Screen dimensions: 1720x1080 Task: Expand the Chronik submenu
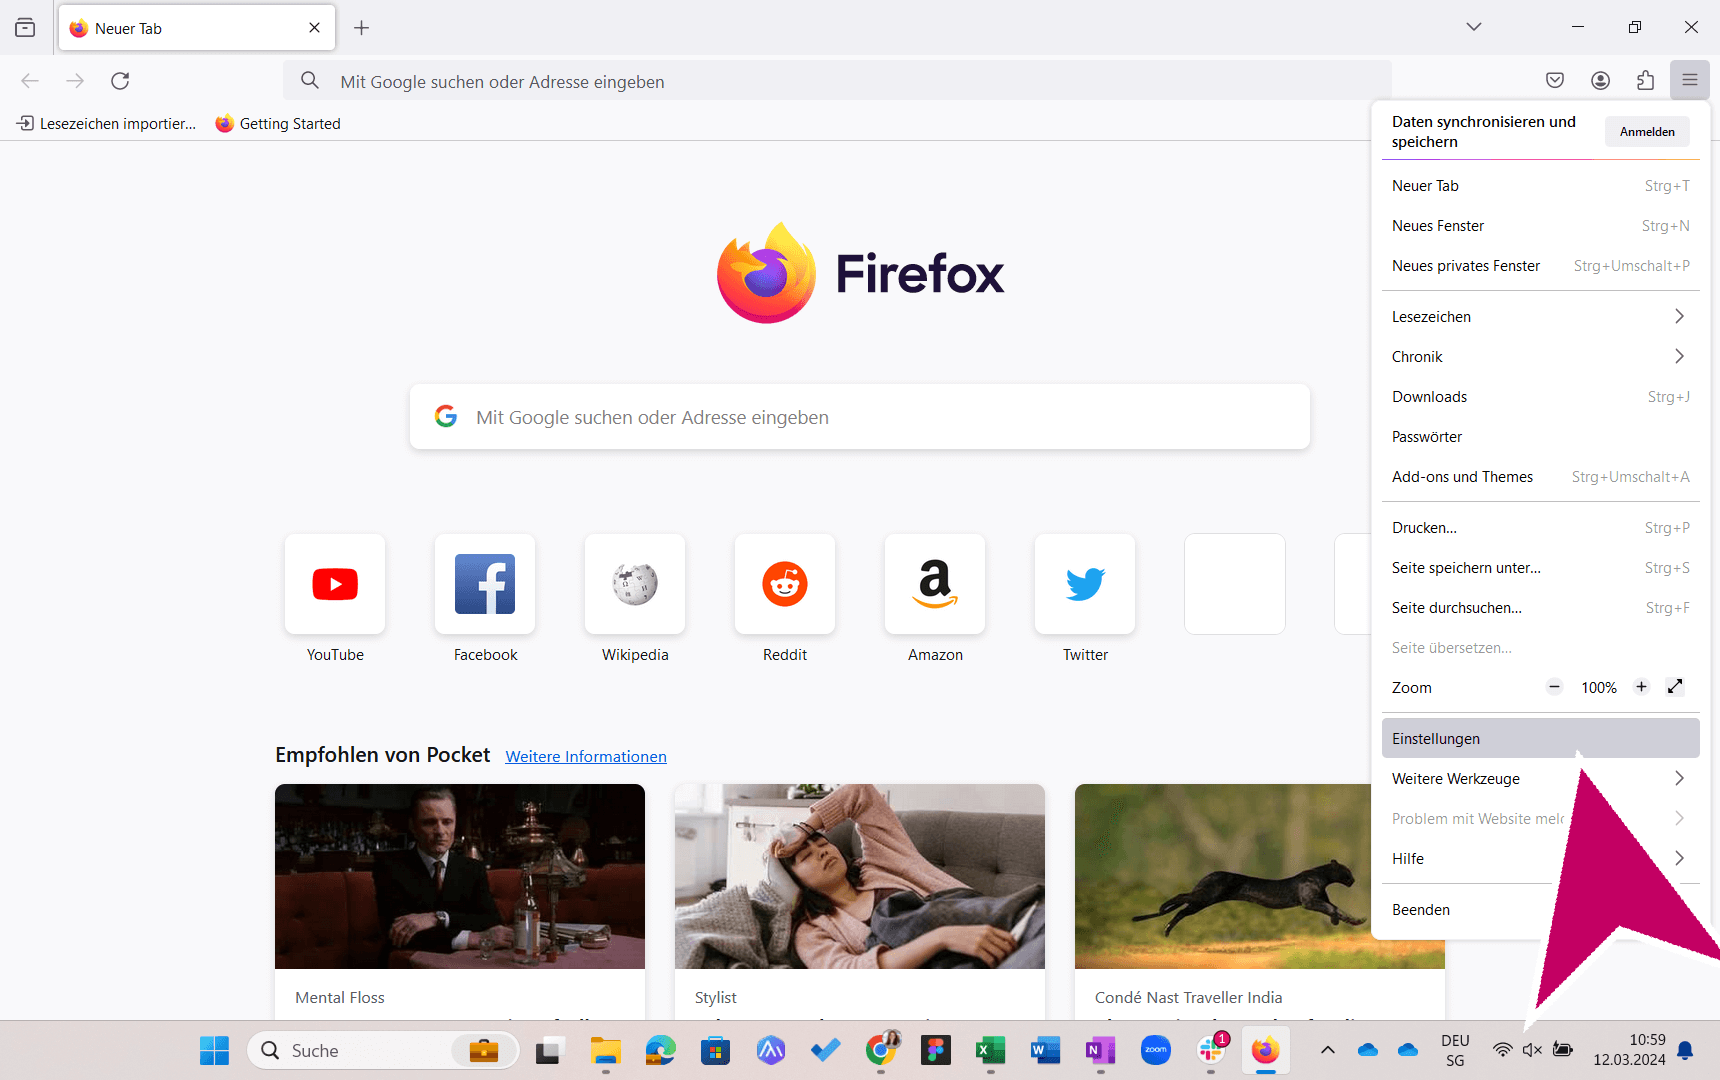coord(1540,357)
